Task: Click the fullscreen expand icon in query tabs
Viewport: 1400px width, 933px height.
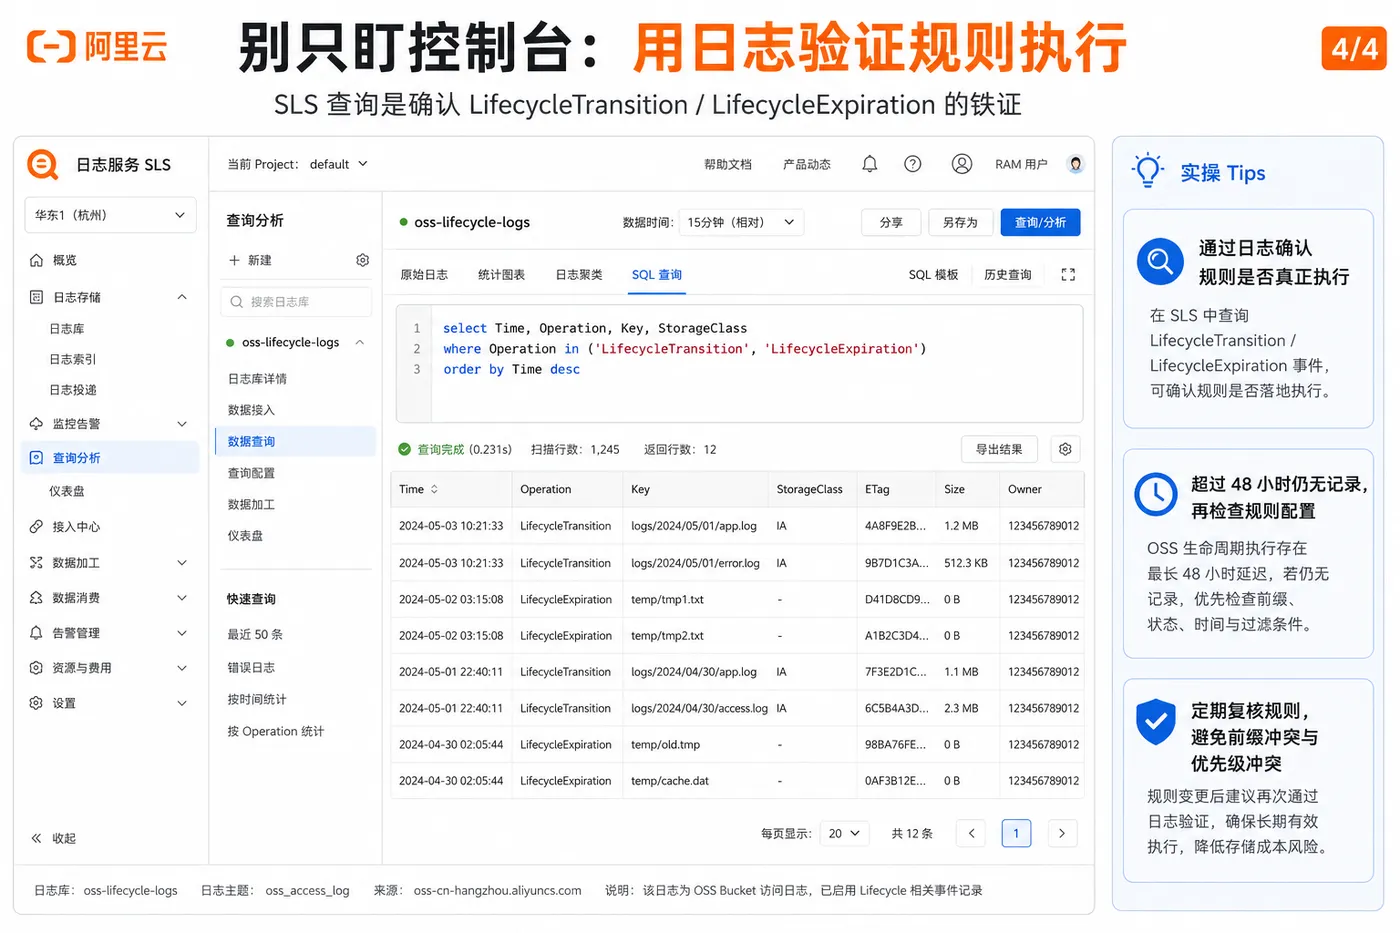Action: 1068,275
